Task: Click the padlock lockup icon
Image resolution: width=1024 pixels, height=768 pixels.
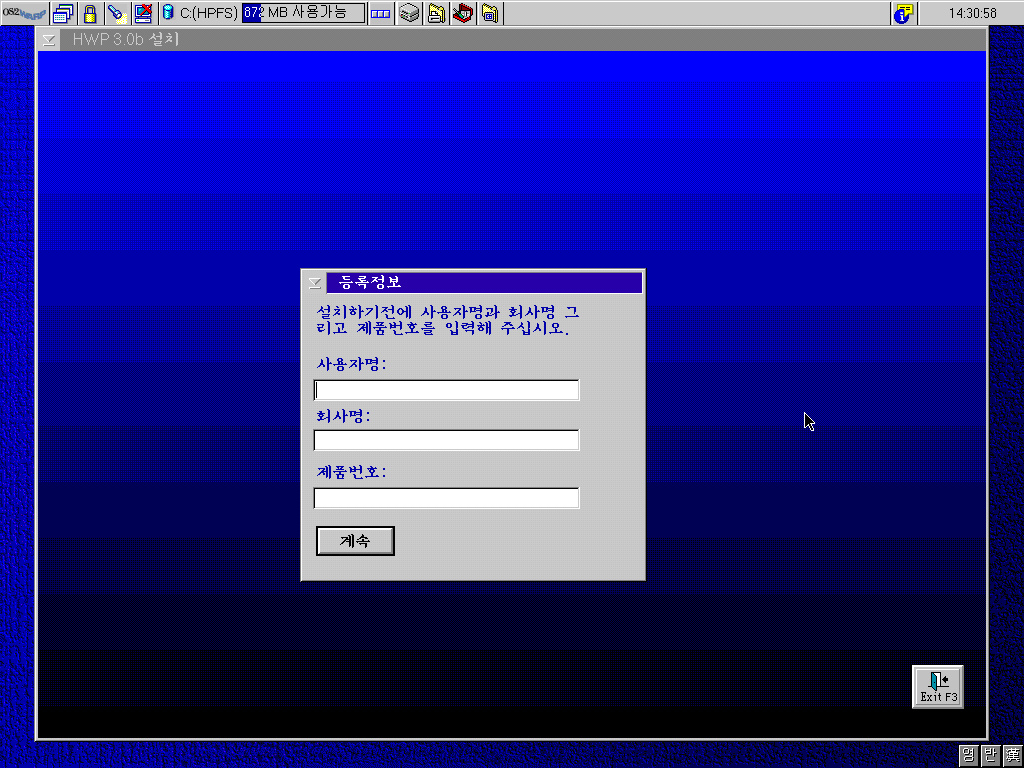Action: point(90,13)
